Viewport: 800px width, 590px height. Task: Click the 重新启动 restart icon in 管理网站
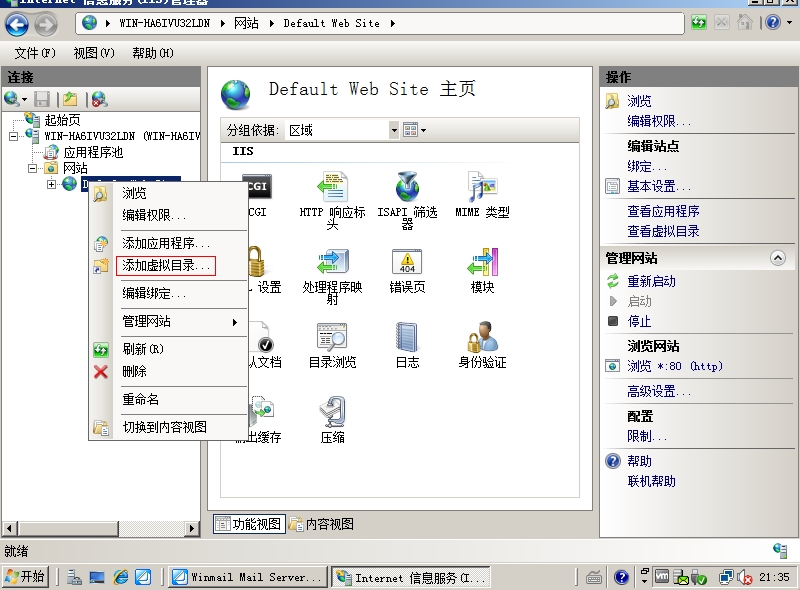(x=612, y=281)
